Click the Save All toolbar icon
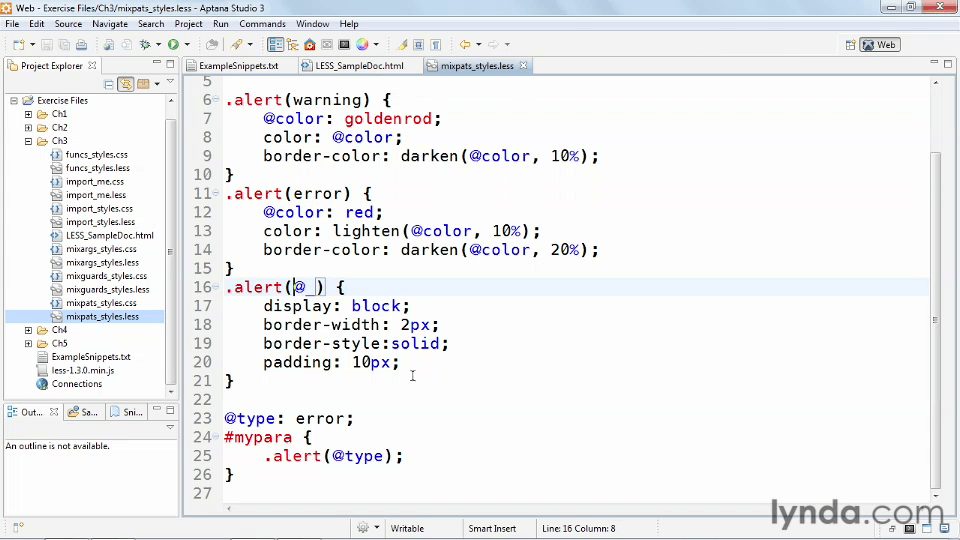 coord(64,45)
